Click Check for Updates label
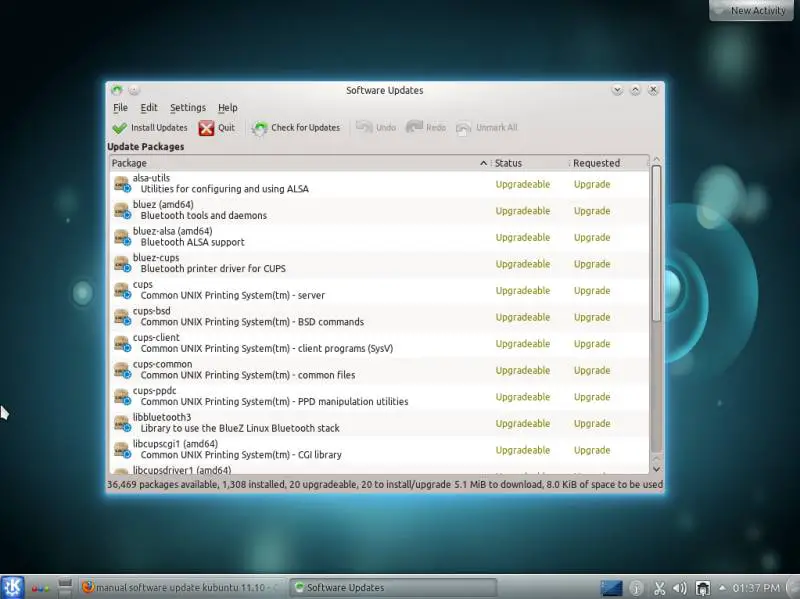The height and width of the screenshot is (599, 800). (306, 128)
